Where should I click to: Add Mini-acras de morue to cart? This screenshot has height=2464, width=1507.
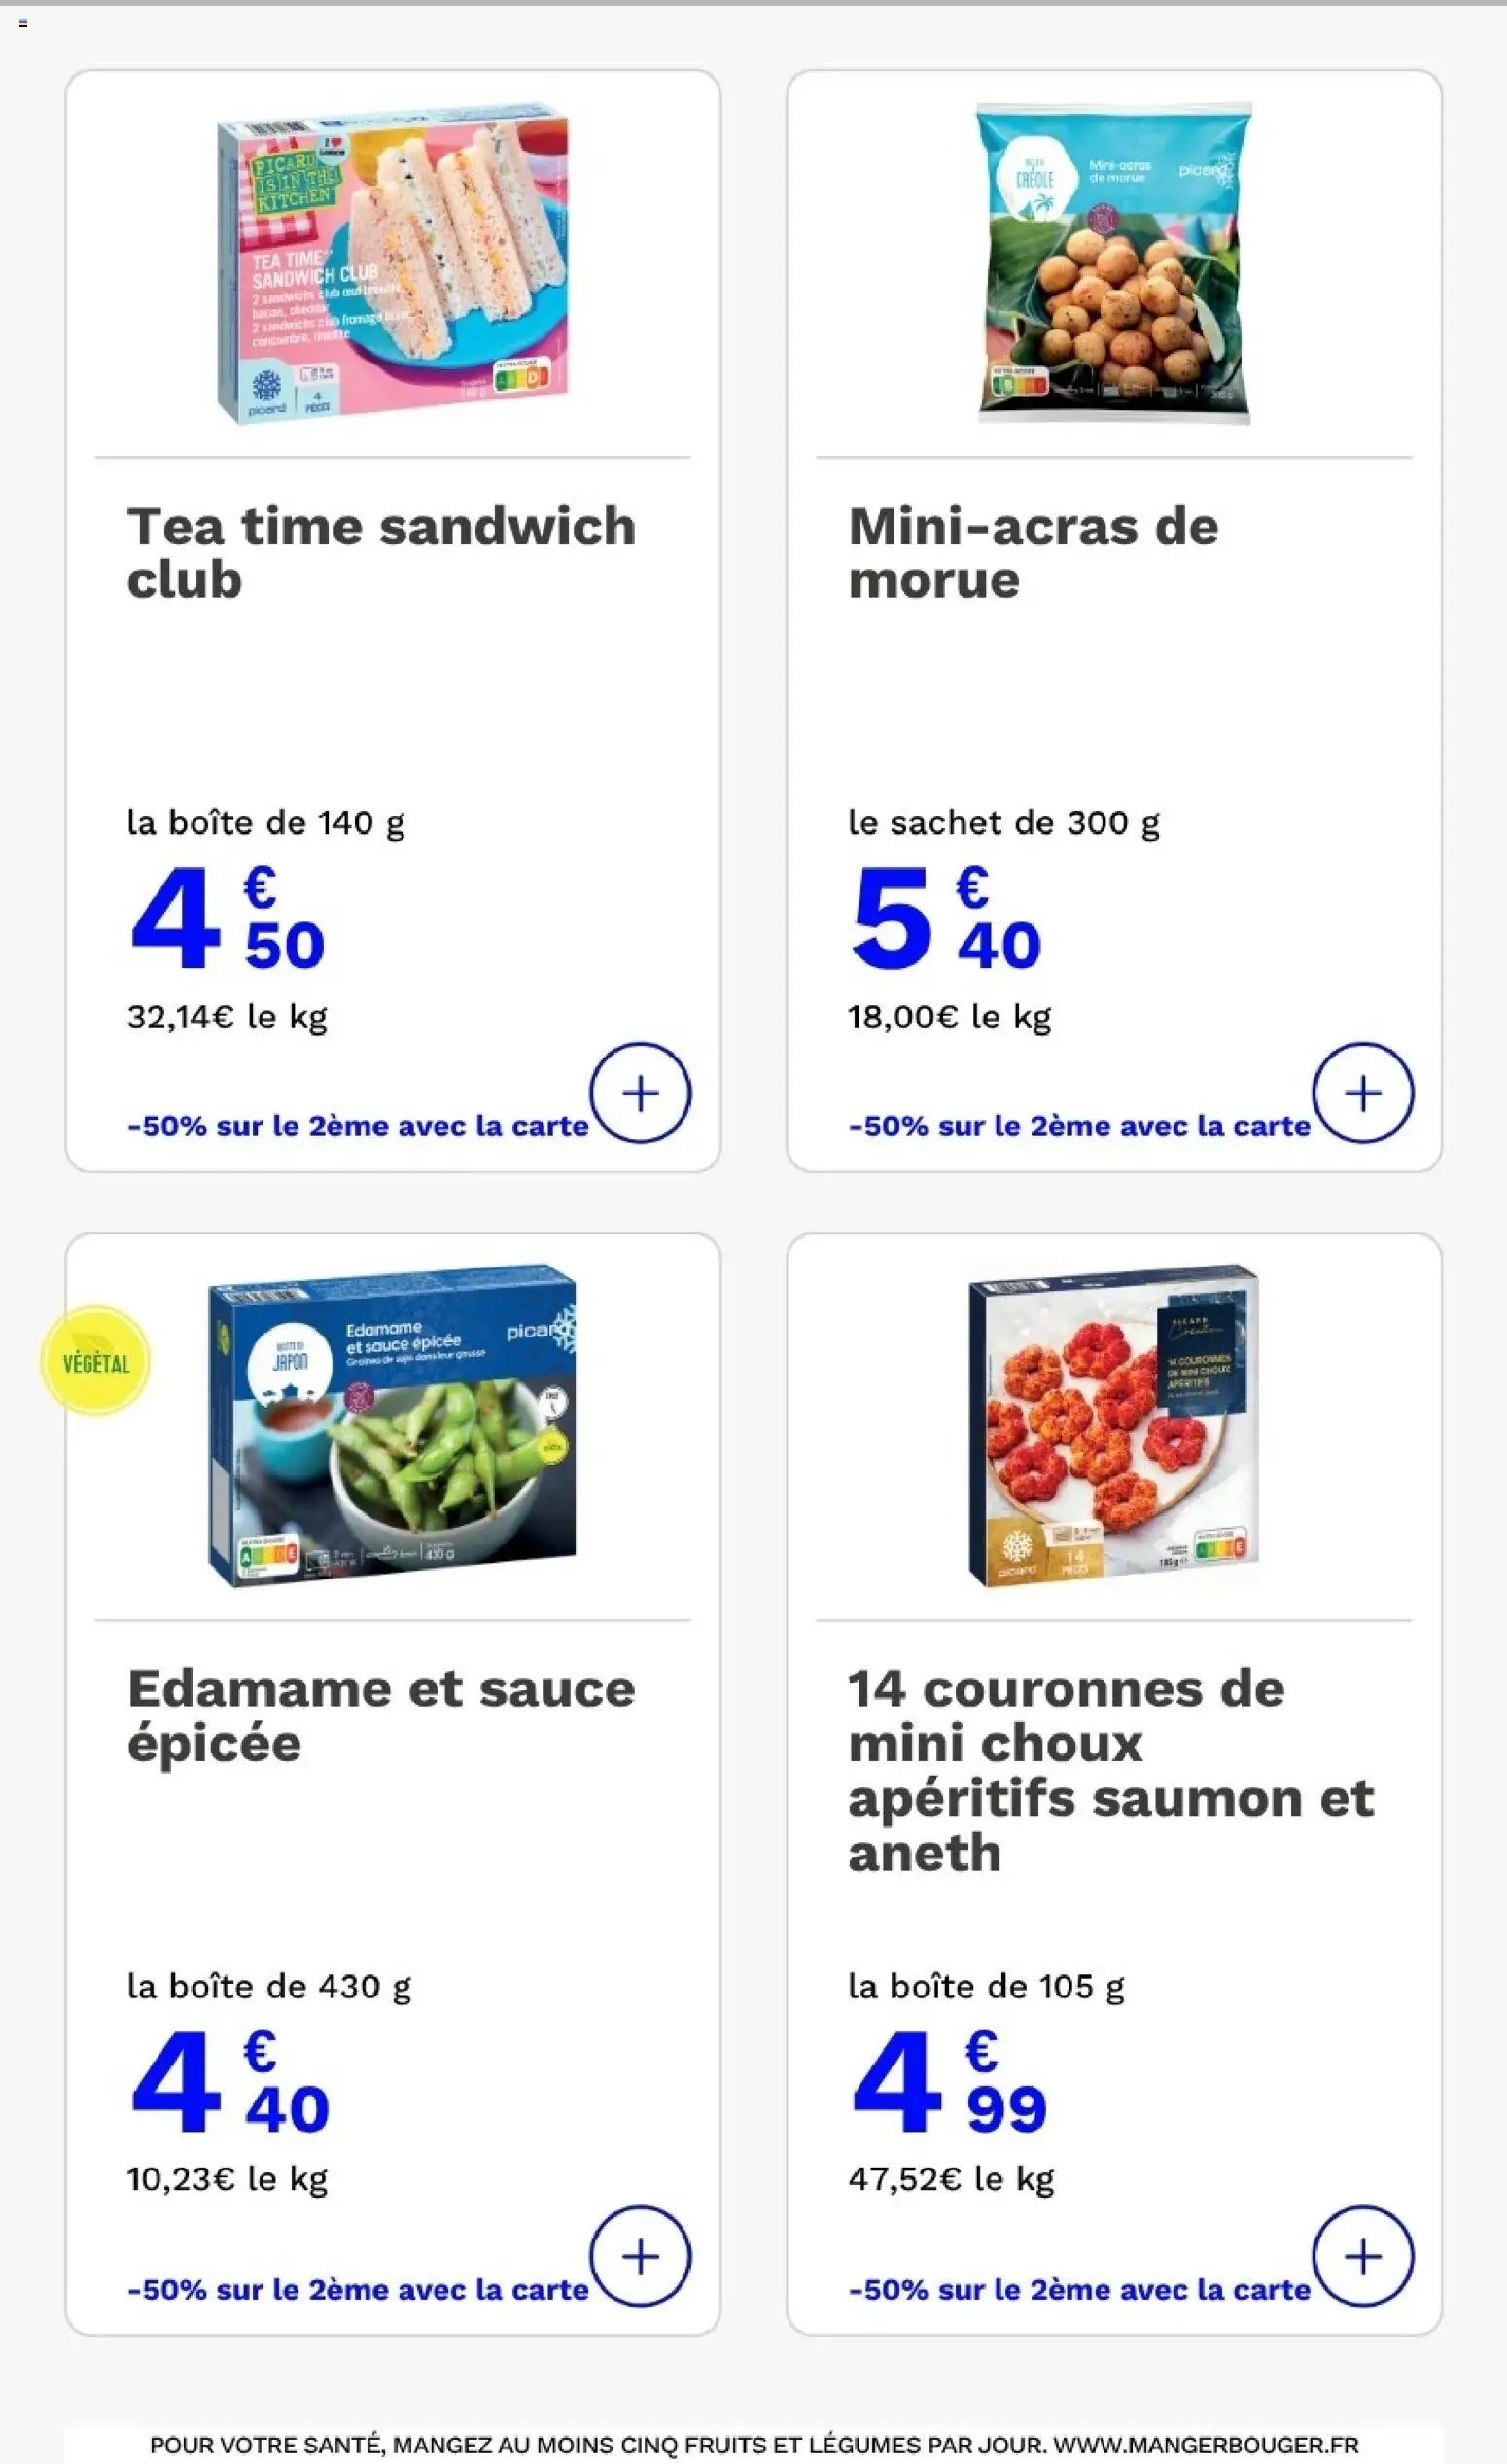[1362, 1093]
